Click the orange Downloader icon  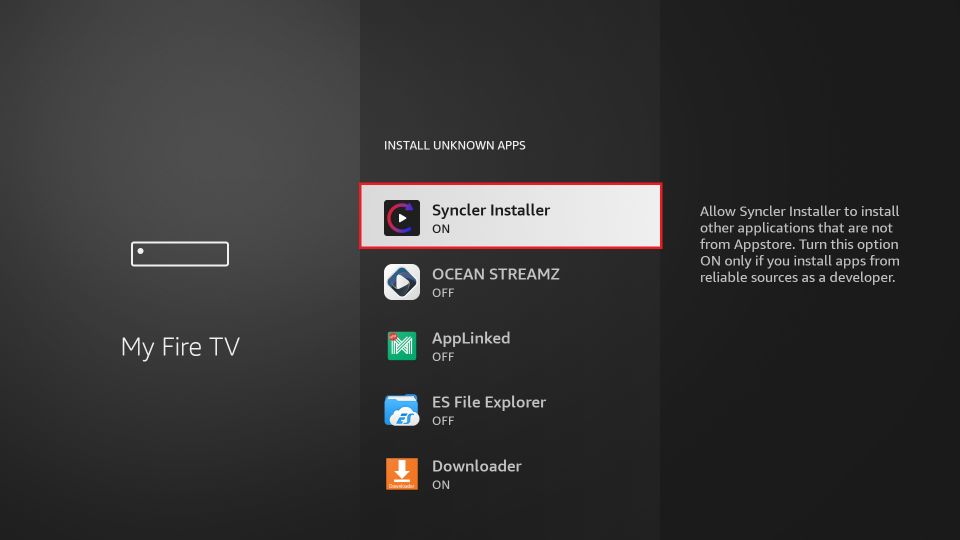click(x=402, y=474)
